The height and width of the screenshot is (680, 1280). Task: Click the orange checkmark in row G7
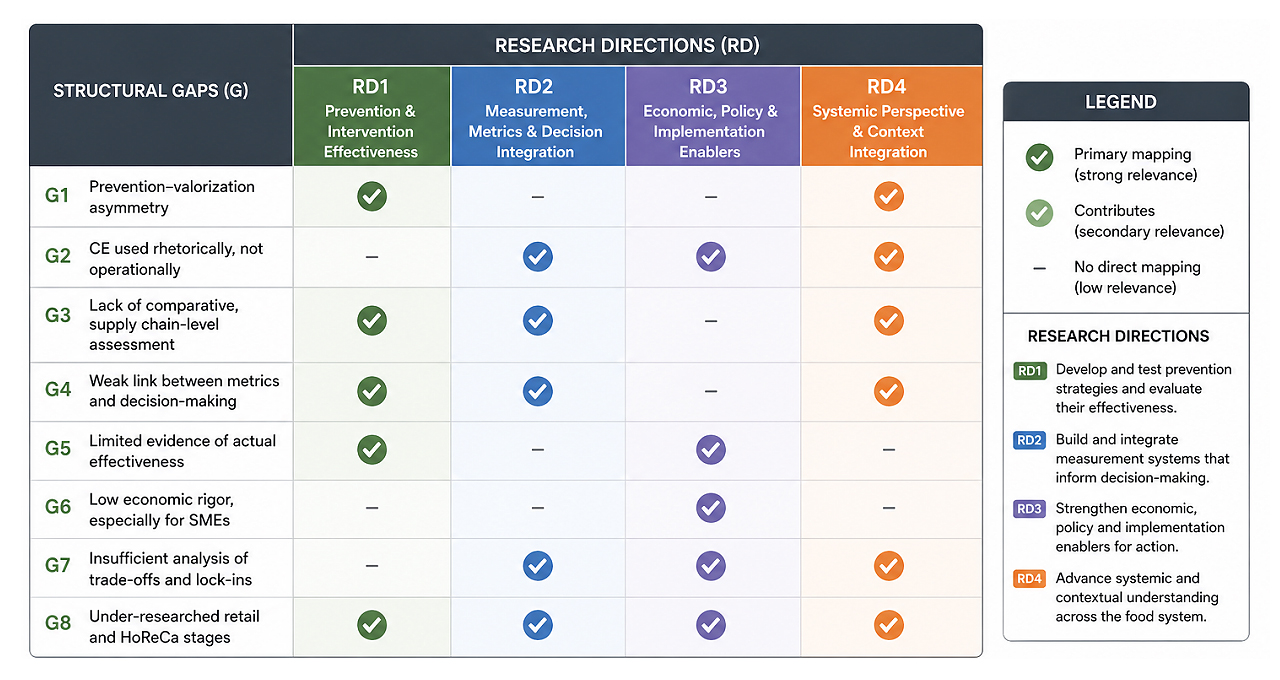pyautogui.click(x=889, y=566)
